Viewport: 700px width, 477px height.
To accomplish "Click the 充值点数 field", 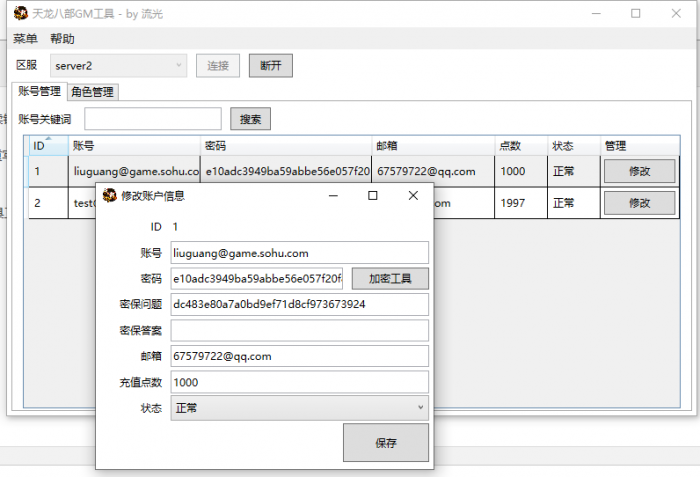I will (300, 382).
